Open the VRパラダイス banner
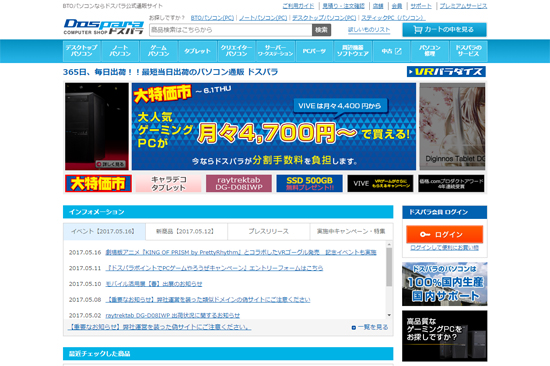Image resolution: width=550 pixels, height=366 pixels. tap(446, 72)
